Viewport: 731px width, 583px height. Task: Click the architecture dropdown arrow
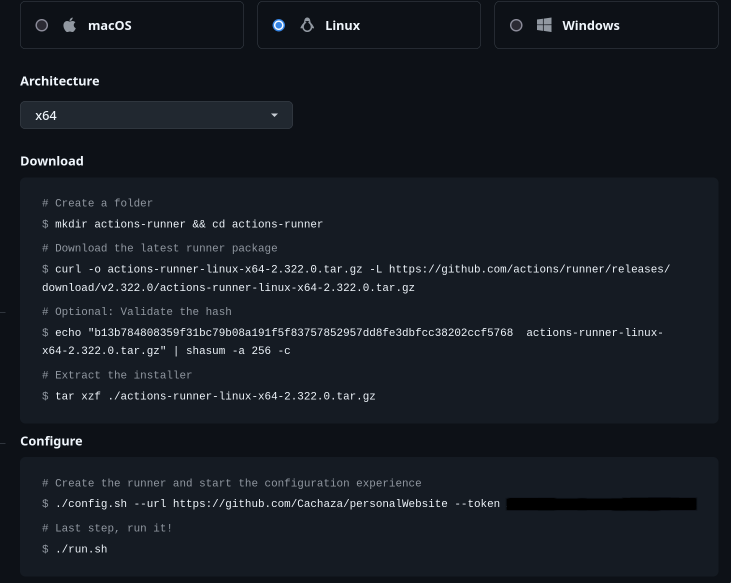275,115
